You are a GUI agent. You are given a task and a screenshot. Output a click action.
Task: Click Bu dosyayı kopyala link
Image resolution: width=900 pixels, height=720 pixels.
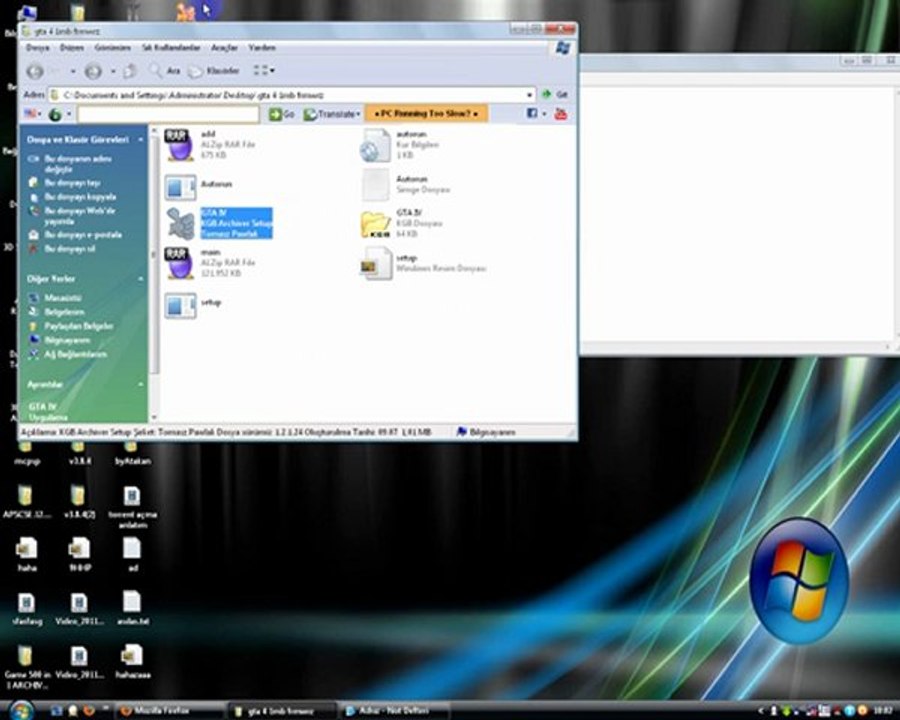[x=80, y=197]
